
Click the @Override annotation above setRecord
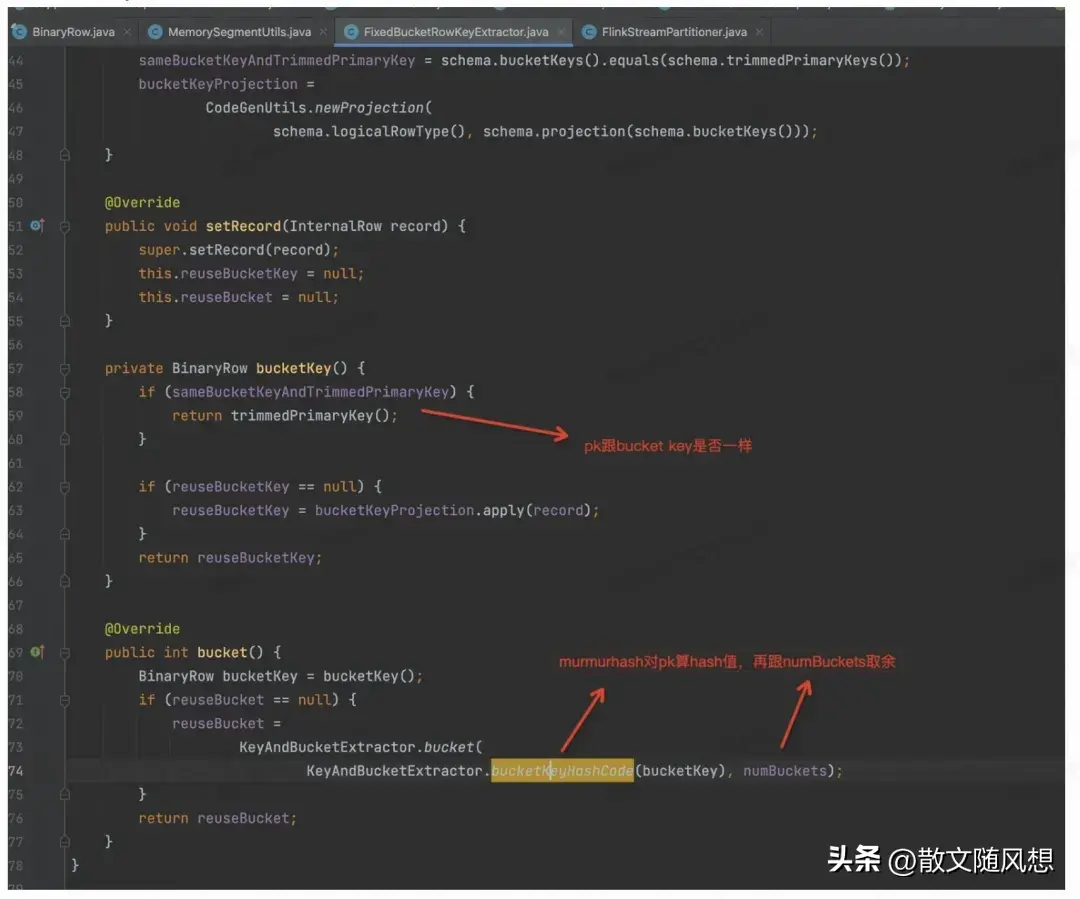142,203
